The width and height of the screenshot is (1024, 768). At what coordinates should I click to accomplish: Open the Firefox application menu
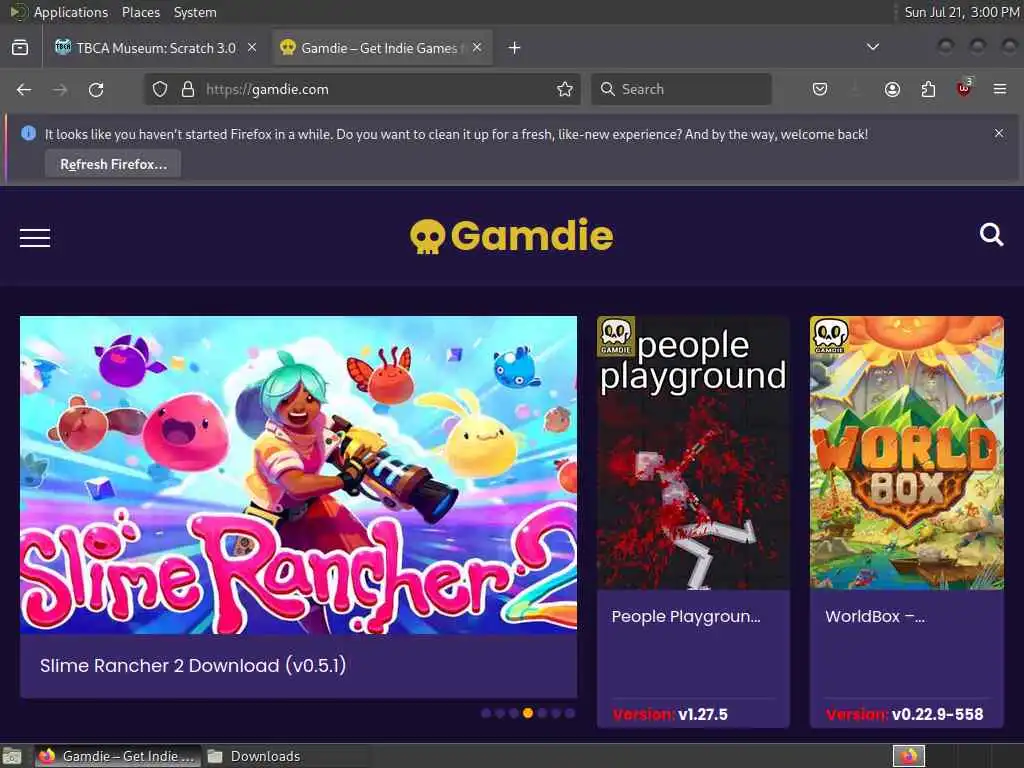click(x=1000, y=89)
